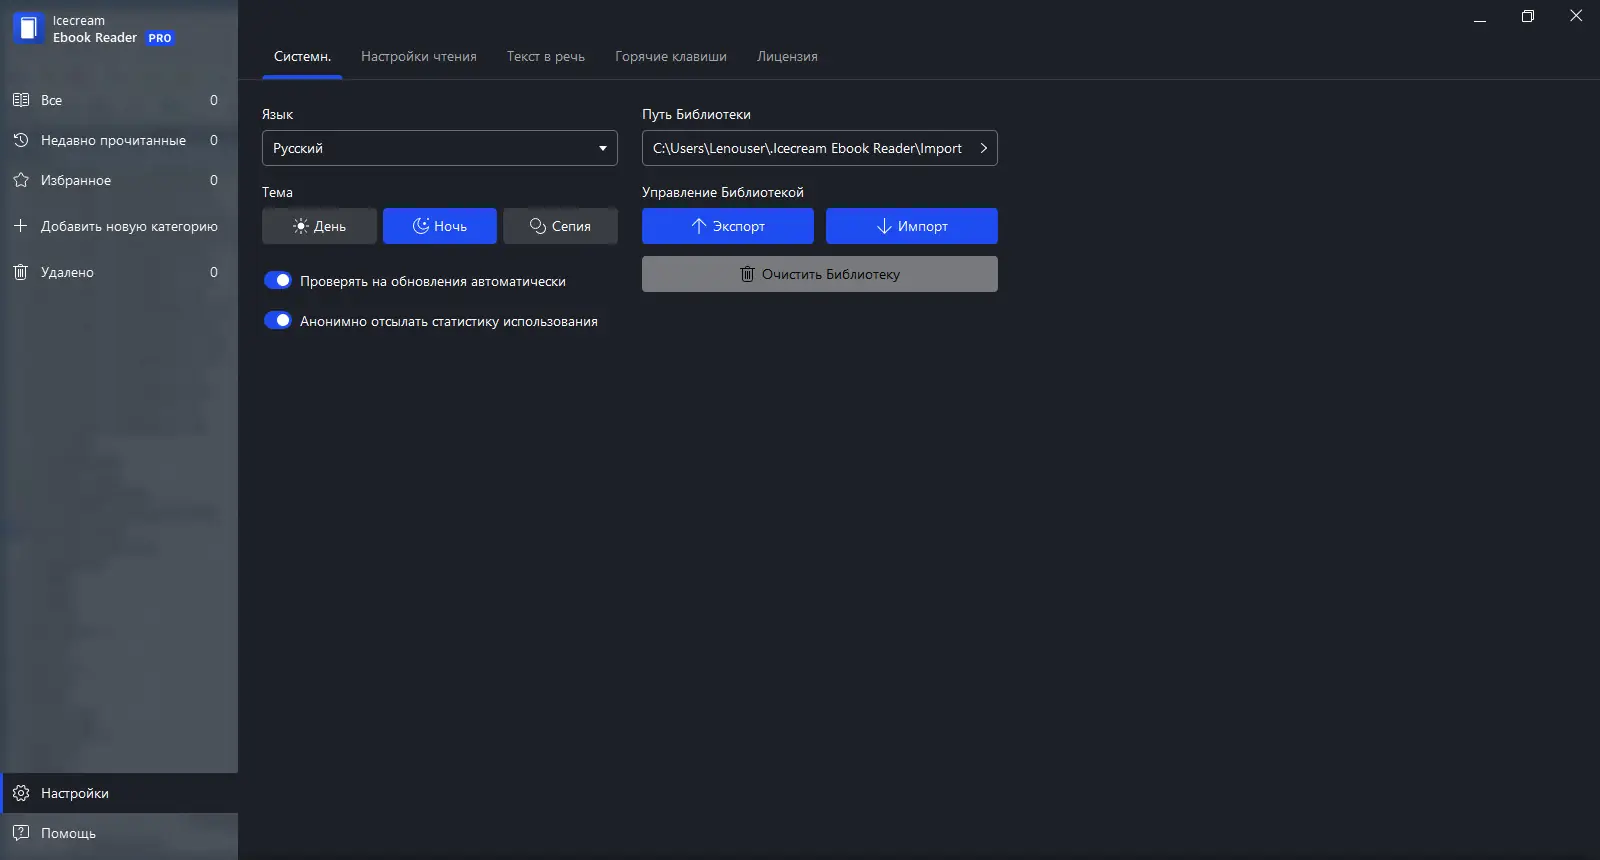Open the Лицензия tab
Screen dimensions: 1600x860
(787, 56)
